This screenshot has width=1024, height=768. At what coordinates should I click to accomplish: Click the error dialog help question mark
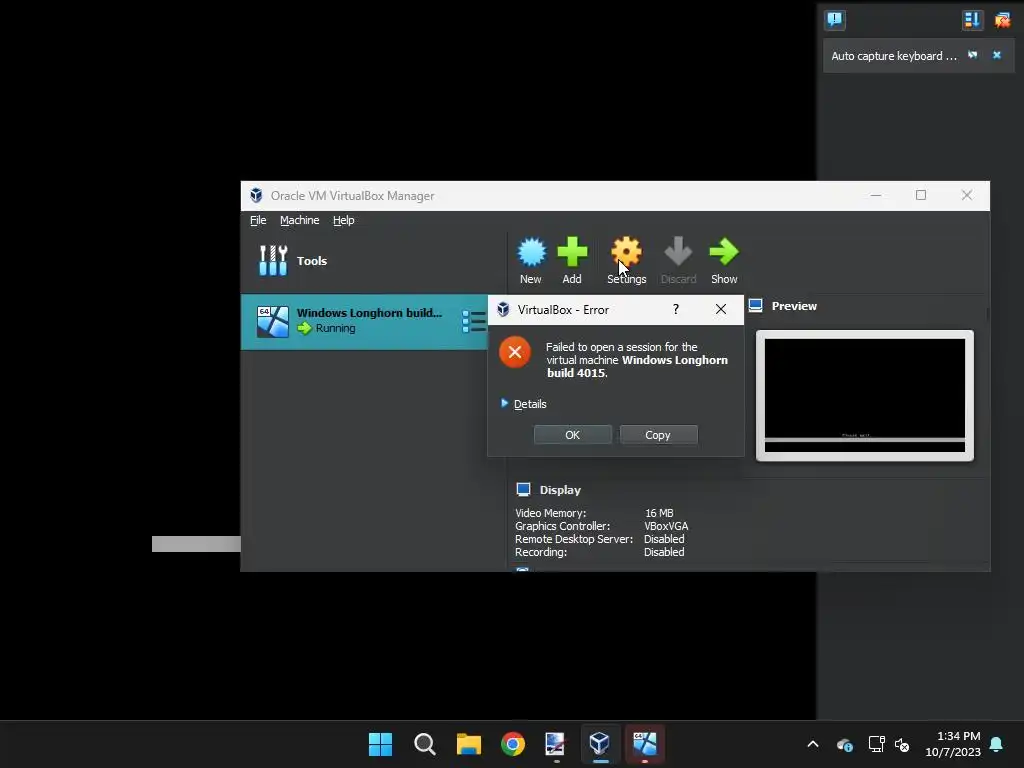click(x=676, y=309)
